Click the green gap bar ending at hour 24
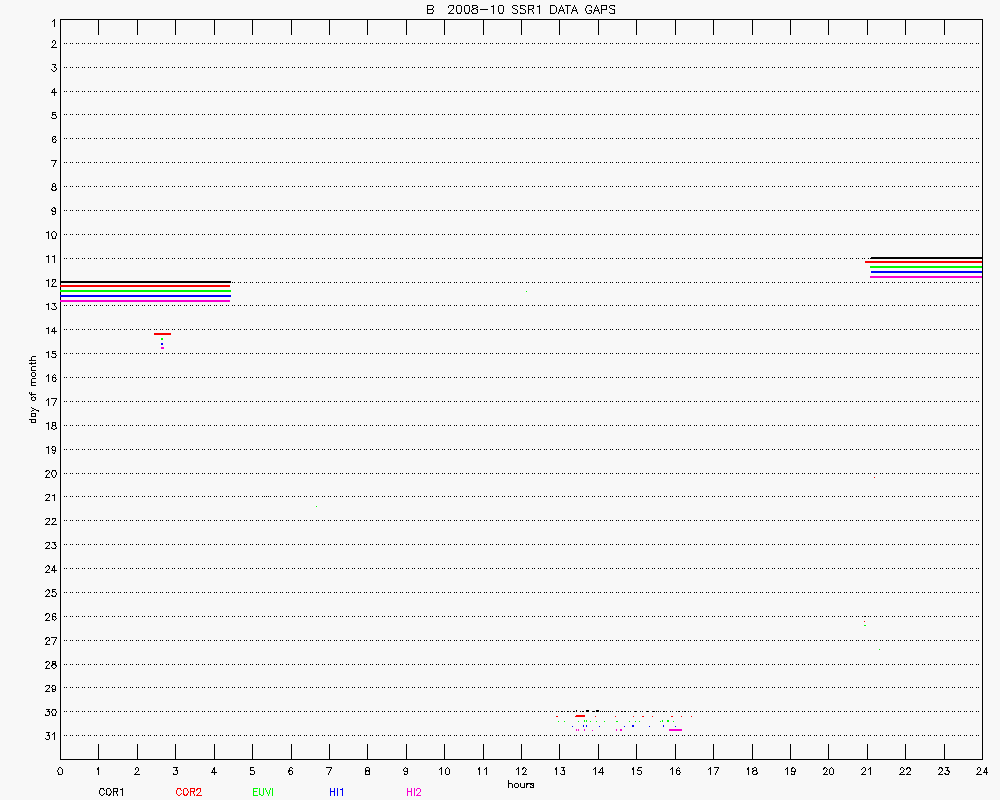This screenshot has height=800, width=1000. coord(926,268)
